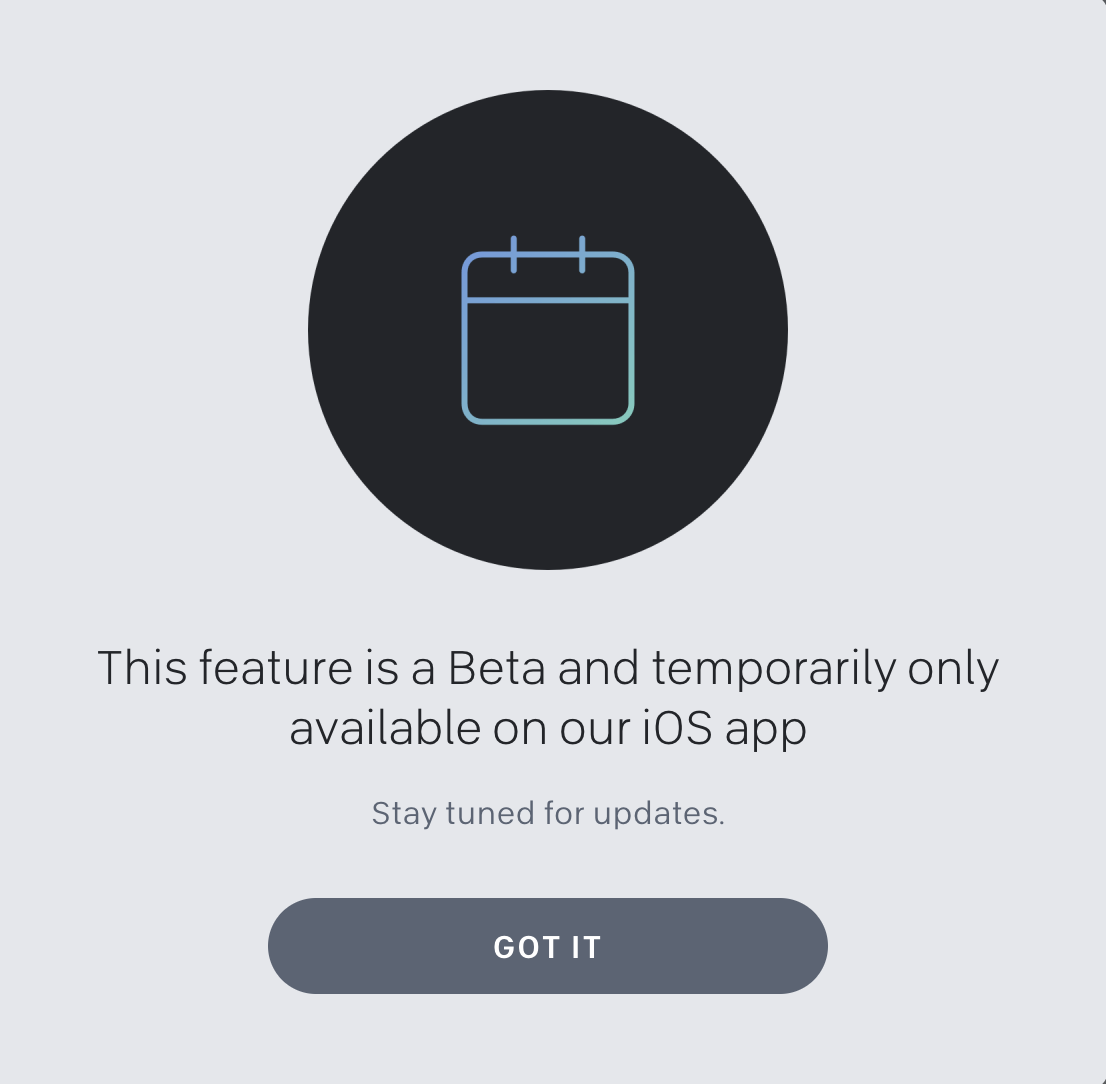
Task: Click the word "iOS" in the heading
Action: pos(677,728)
